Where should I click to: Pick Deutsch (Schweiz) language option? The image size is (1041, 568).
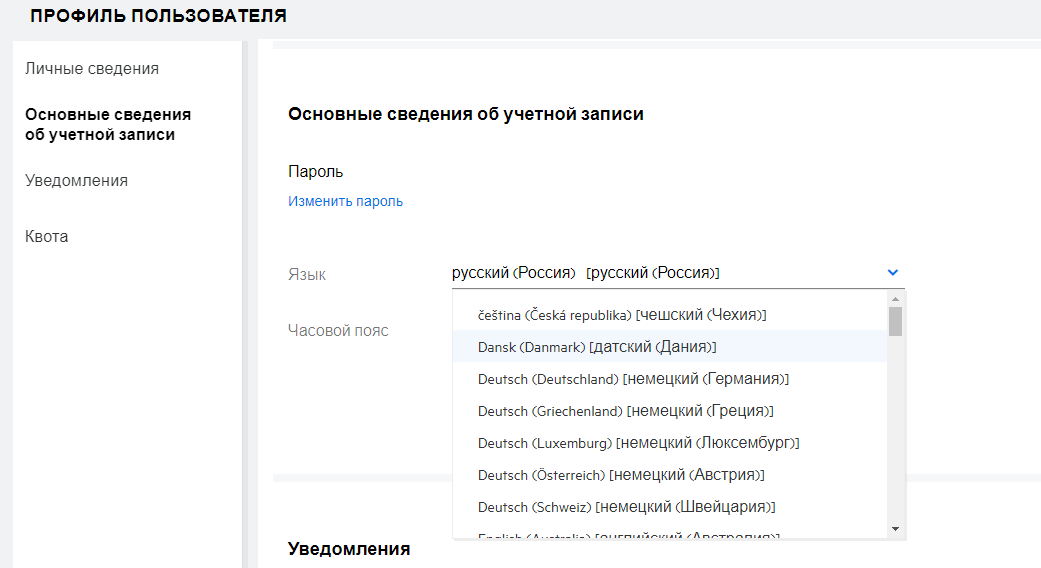point(627,507)
